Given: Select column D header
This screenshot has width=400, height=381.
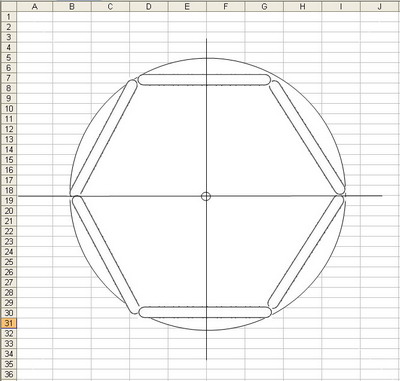Looking at the screenshot, I should [x=149, y=6].
